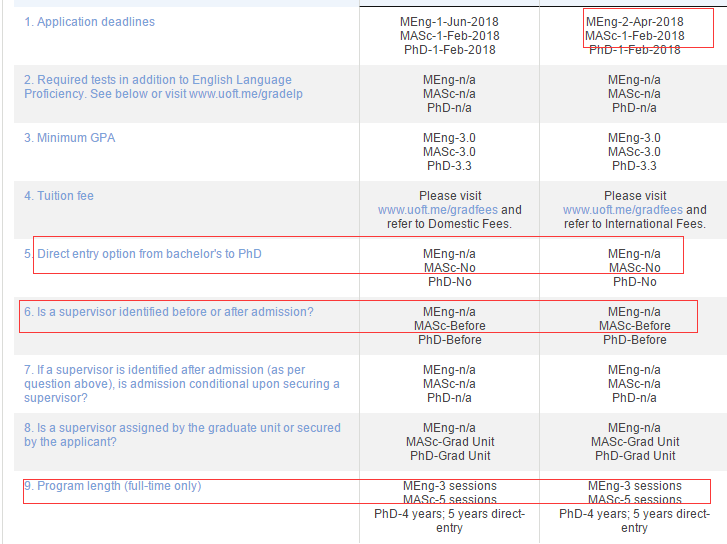Click "8. Is a supervisor assigned" question text

pos(180,428)
